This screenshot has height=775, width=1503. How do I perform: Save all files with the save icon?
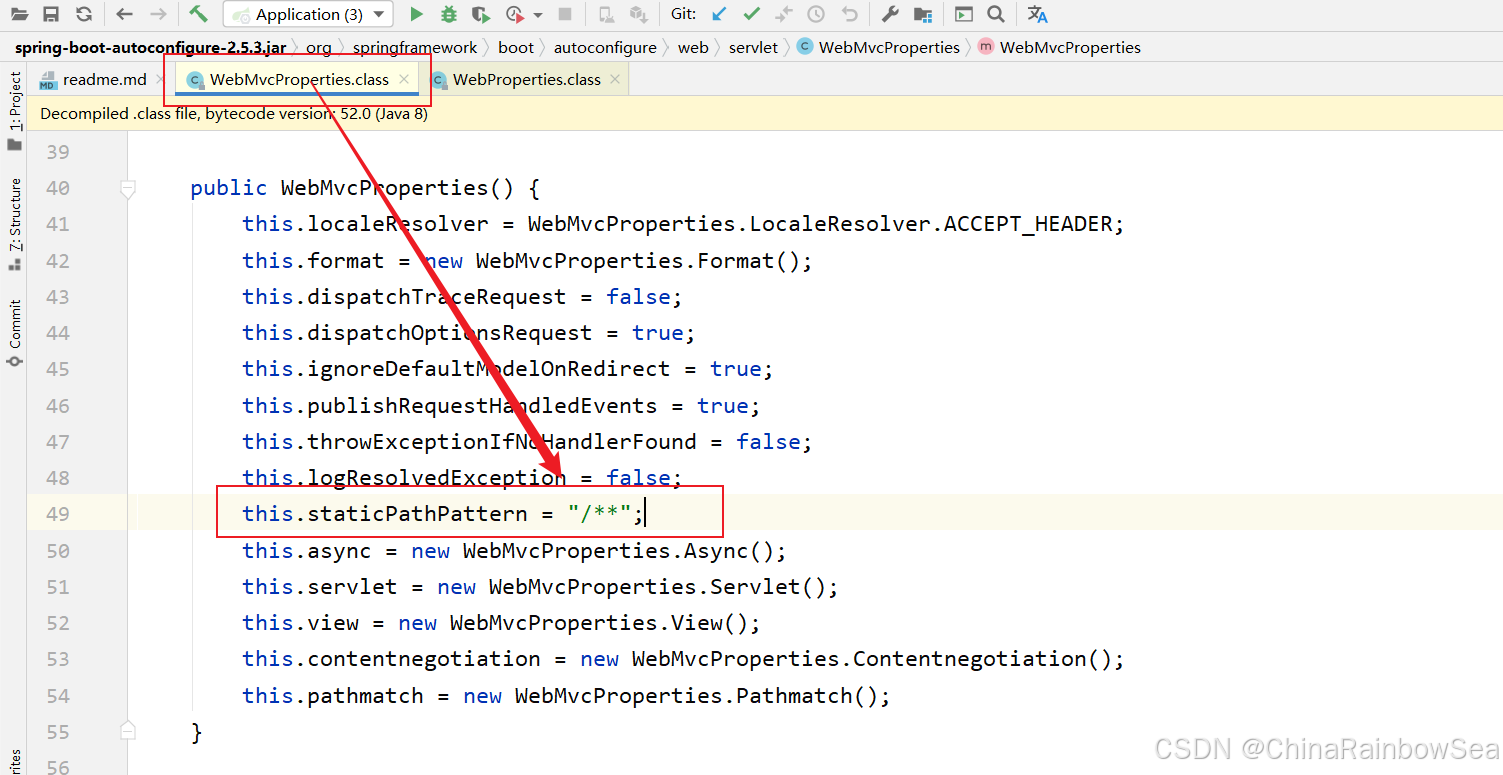point(50,13)
